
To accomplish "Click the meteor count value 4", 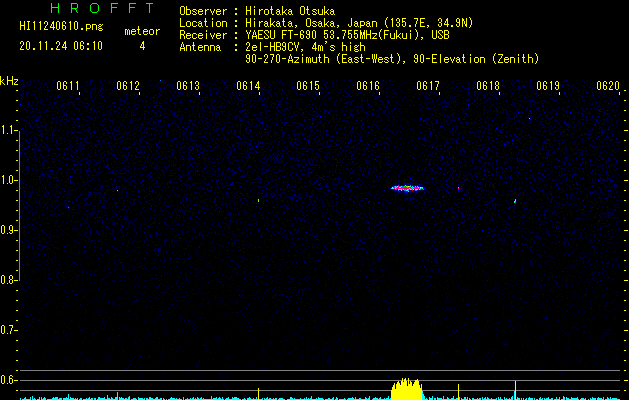I will tap(142, 46).
